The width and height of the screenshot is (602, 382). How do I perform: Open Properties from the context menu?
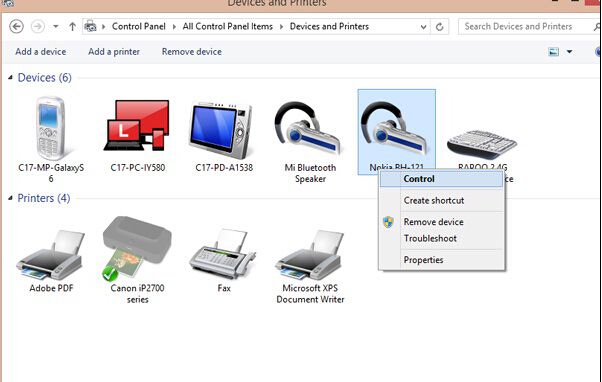[x=441, y=260]
